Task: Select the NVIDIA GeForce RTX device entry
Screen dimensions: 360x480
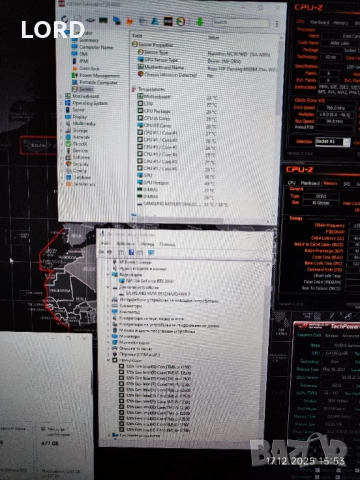Action: (x=147, y=281)
